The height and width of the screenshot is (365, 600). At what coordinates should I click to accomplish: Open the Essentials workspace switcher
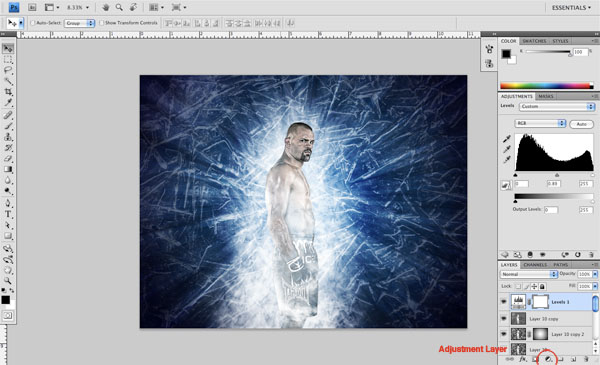[x=571, y=8]
